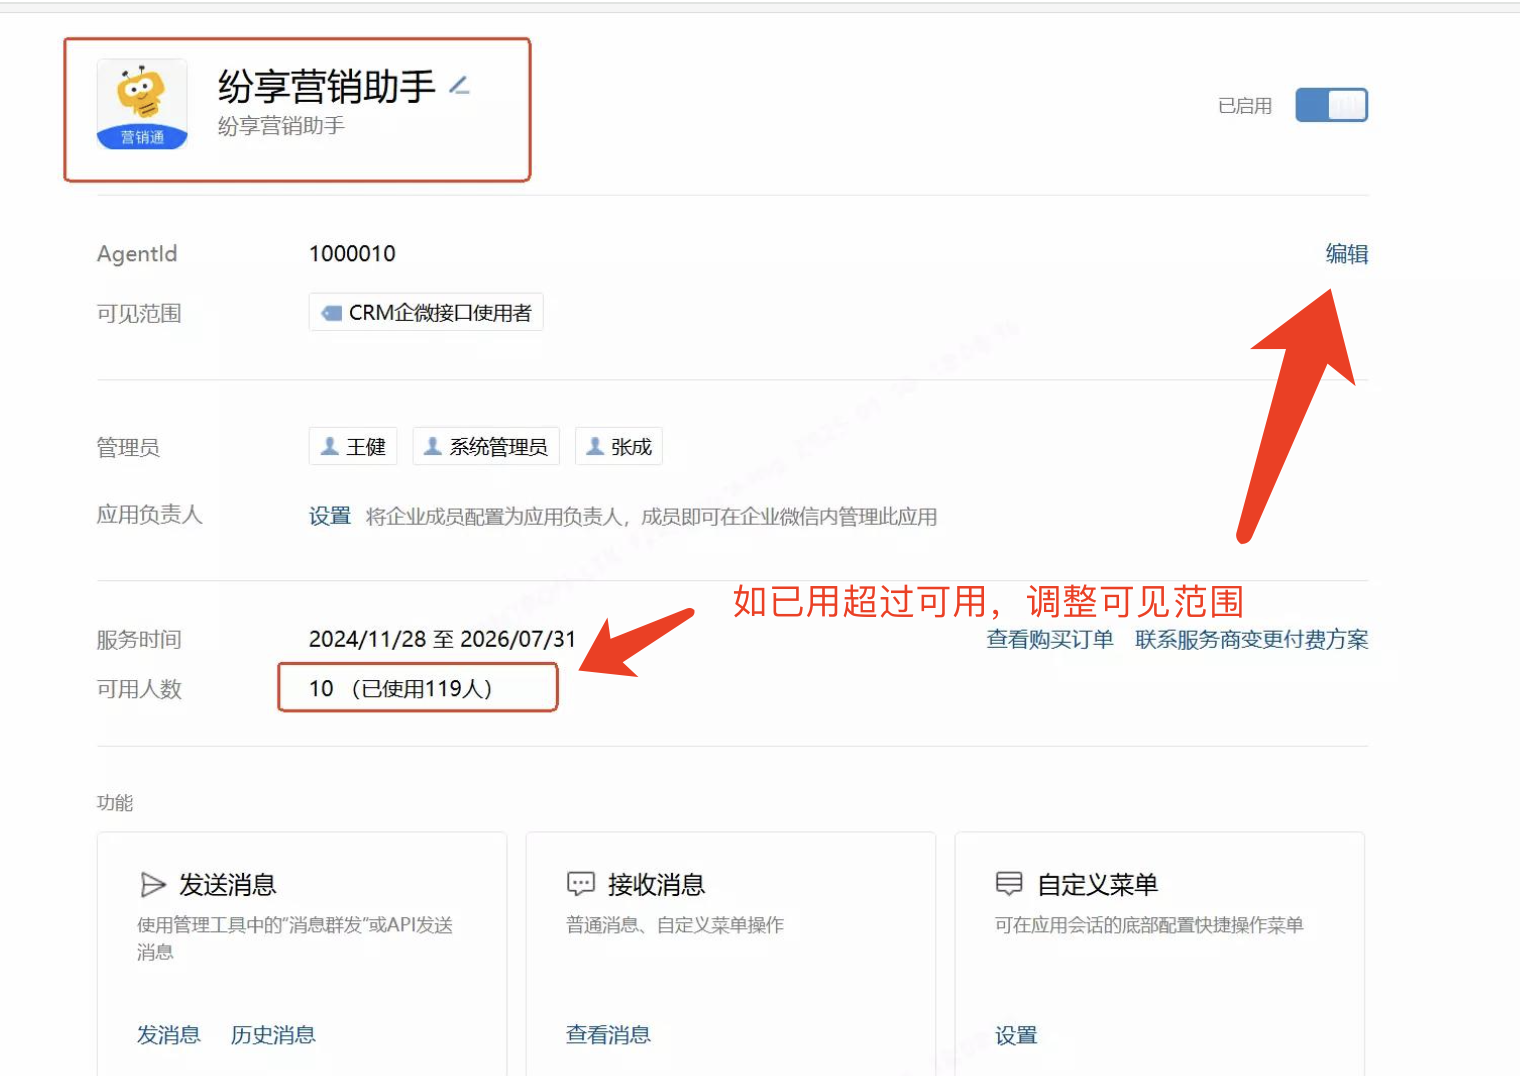Click the 纷享营销助手 app title
Image resolution: width=1520 pixels, height=1076 pixels.
tap(327, 87)
